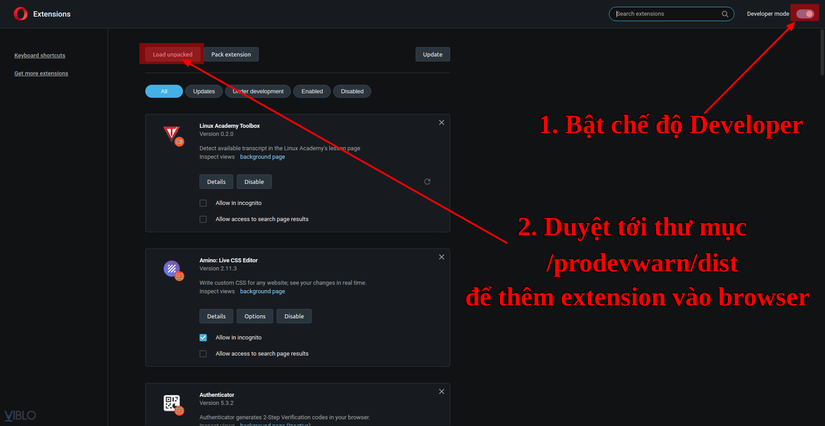The height and width of the screenshot is (426, 825).
Task: Remove Linux Academy Toolbox with its X icon
Action: tap(441, 123)
